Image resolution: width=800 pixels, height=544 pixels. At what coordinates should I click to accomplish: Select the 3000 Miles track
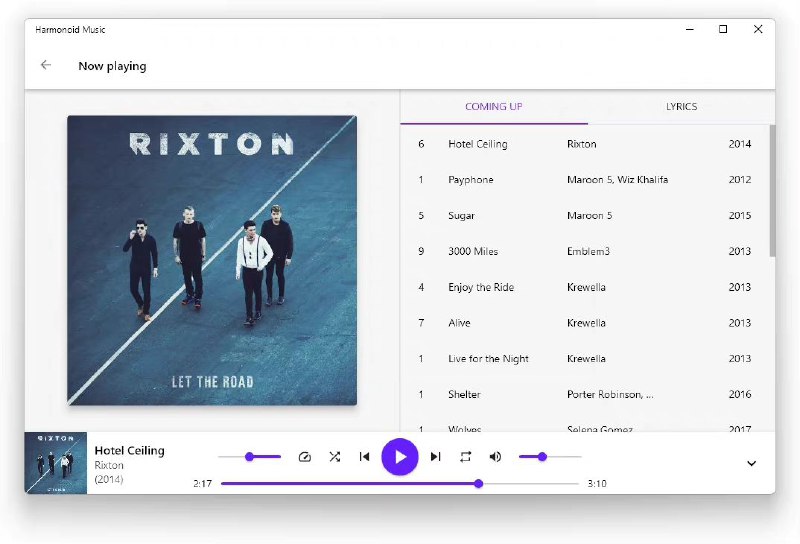click(x=585, y=251)
